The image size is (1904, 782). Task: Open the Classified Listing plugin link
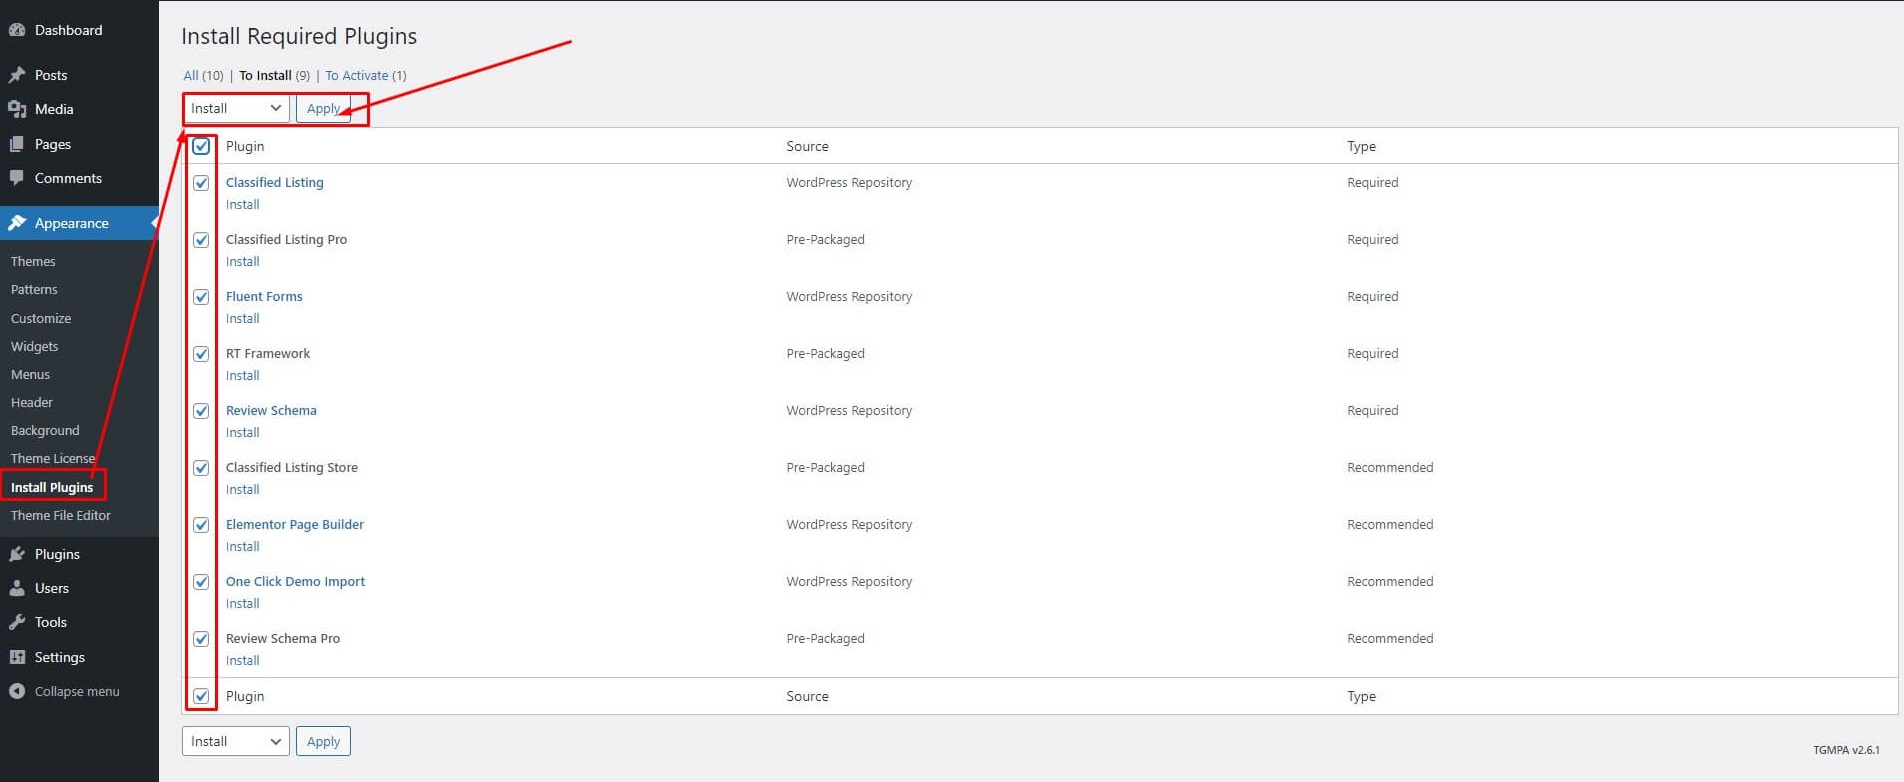pos(275,182)
